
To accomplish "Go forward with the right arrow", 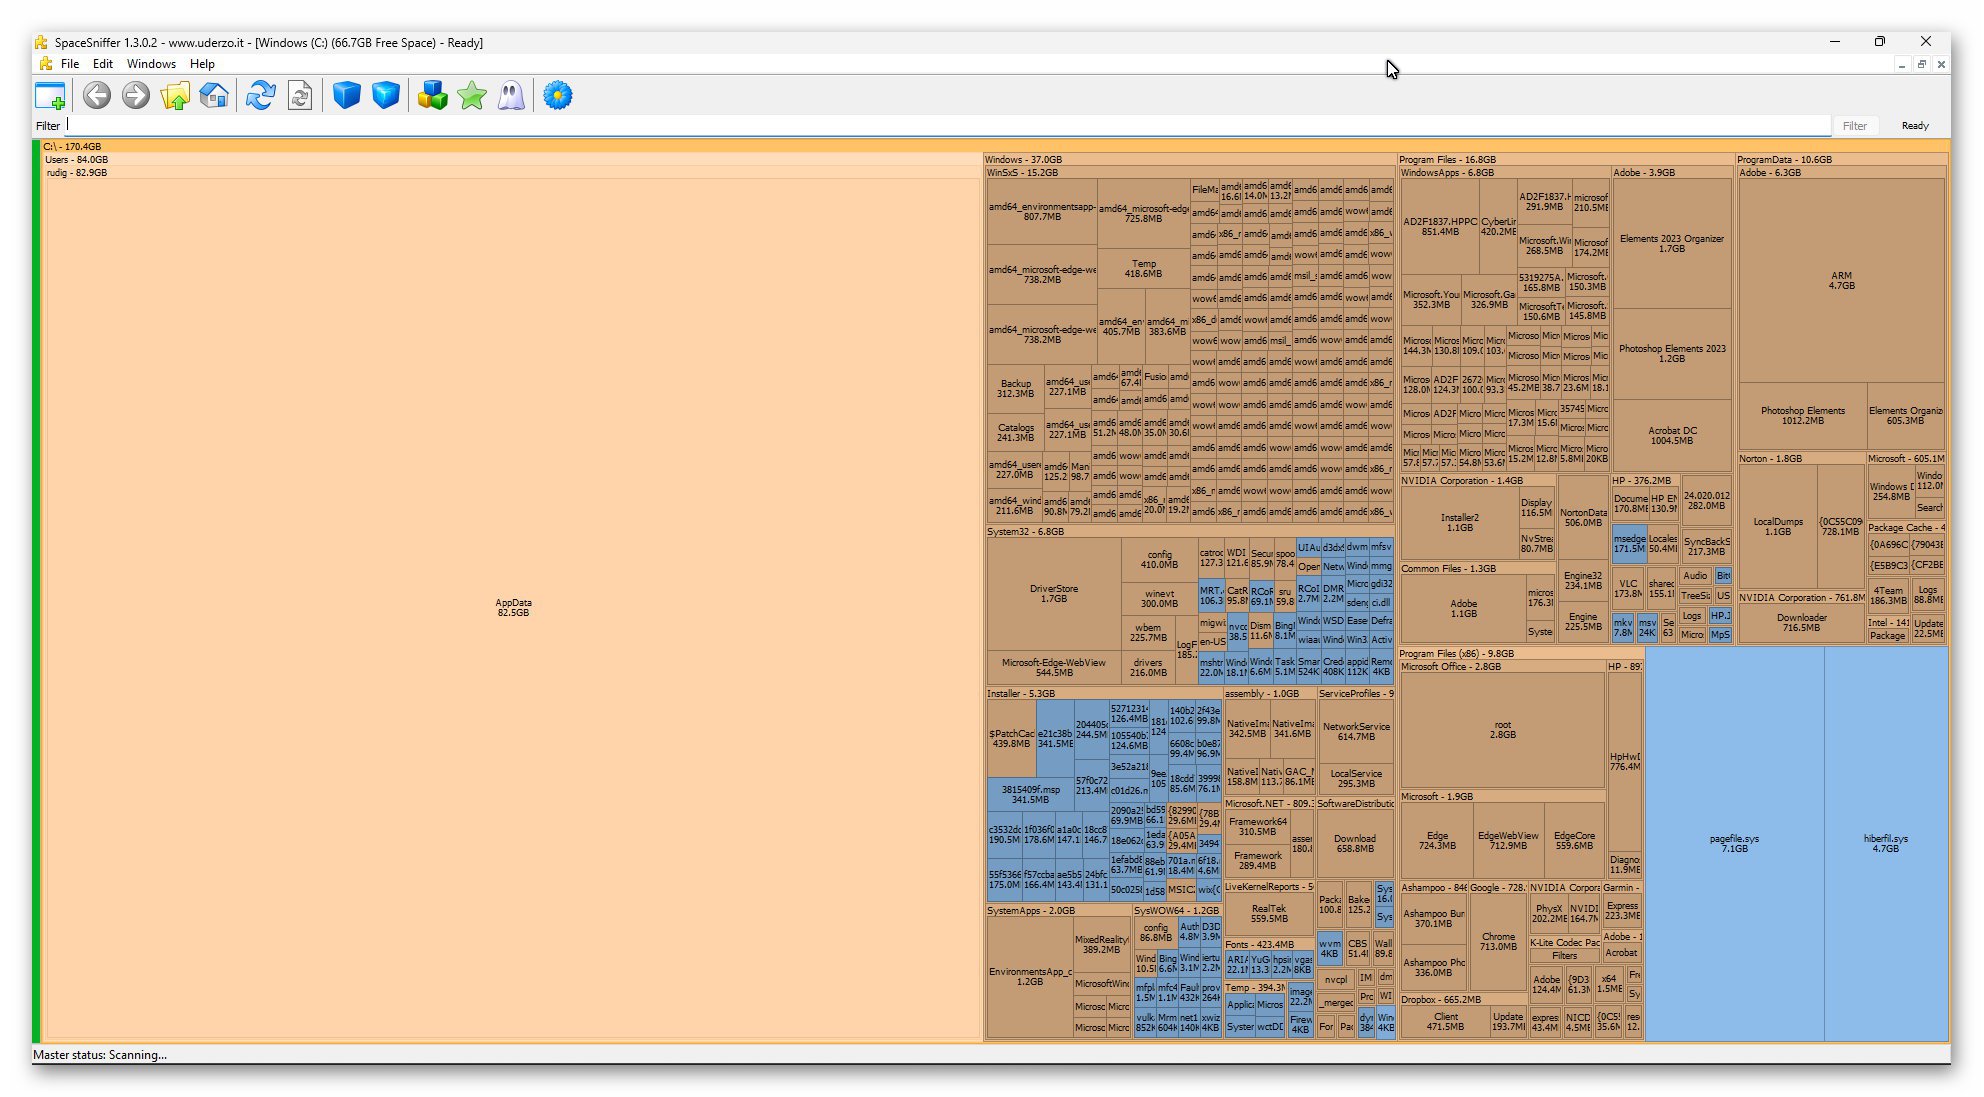I will tap(136, 96).
